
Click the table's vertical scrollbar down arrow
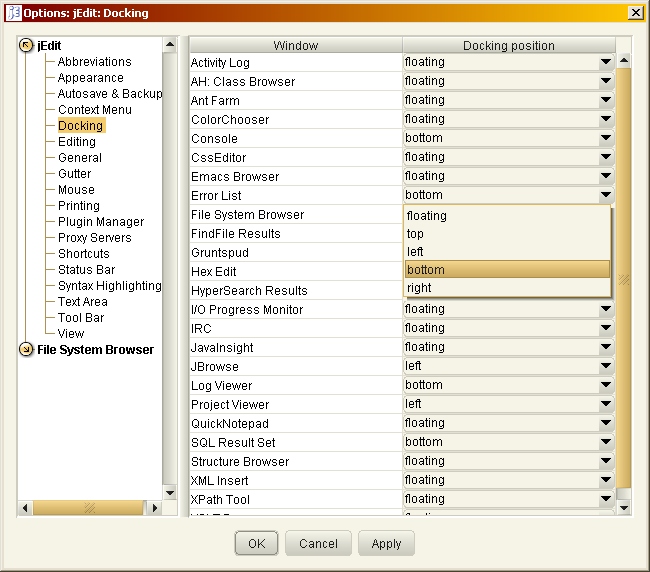pyautogui.click(x=624, y=508)
